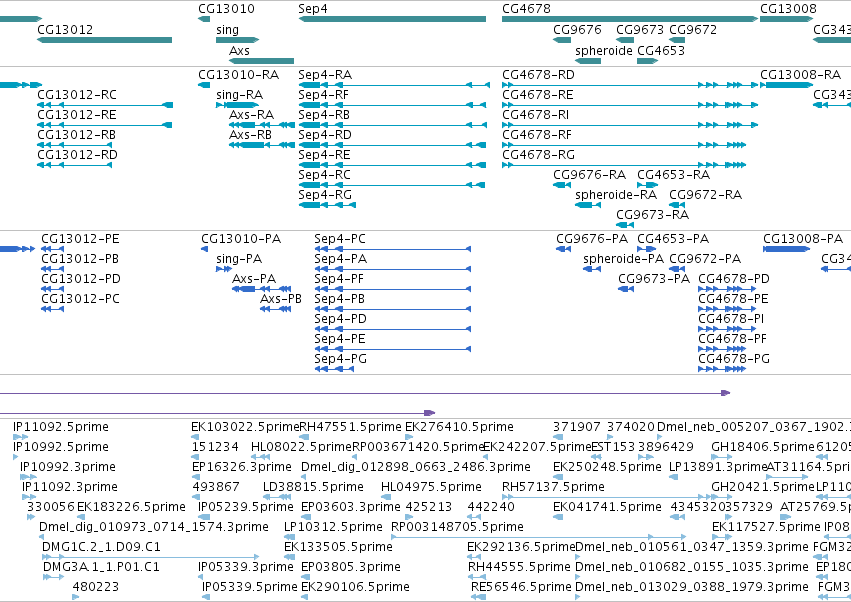Select protein CG13010-PA
Image resolution: width=851 pixels, height=602 pixels.
241,239
